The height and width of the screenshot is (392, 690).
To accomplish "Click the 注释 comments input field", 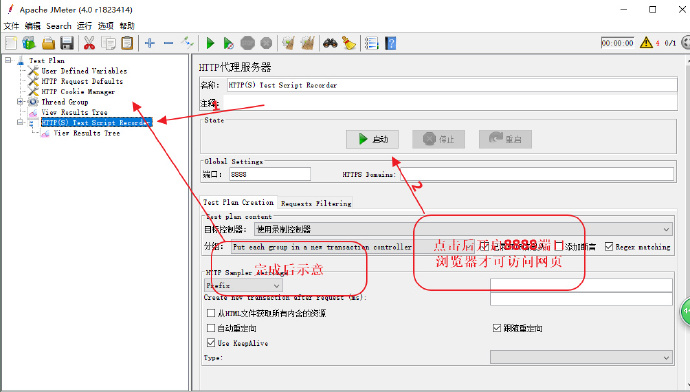I will 450,103.
